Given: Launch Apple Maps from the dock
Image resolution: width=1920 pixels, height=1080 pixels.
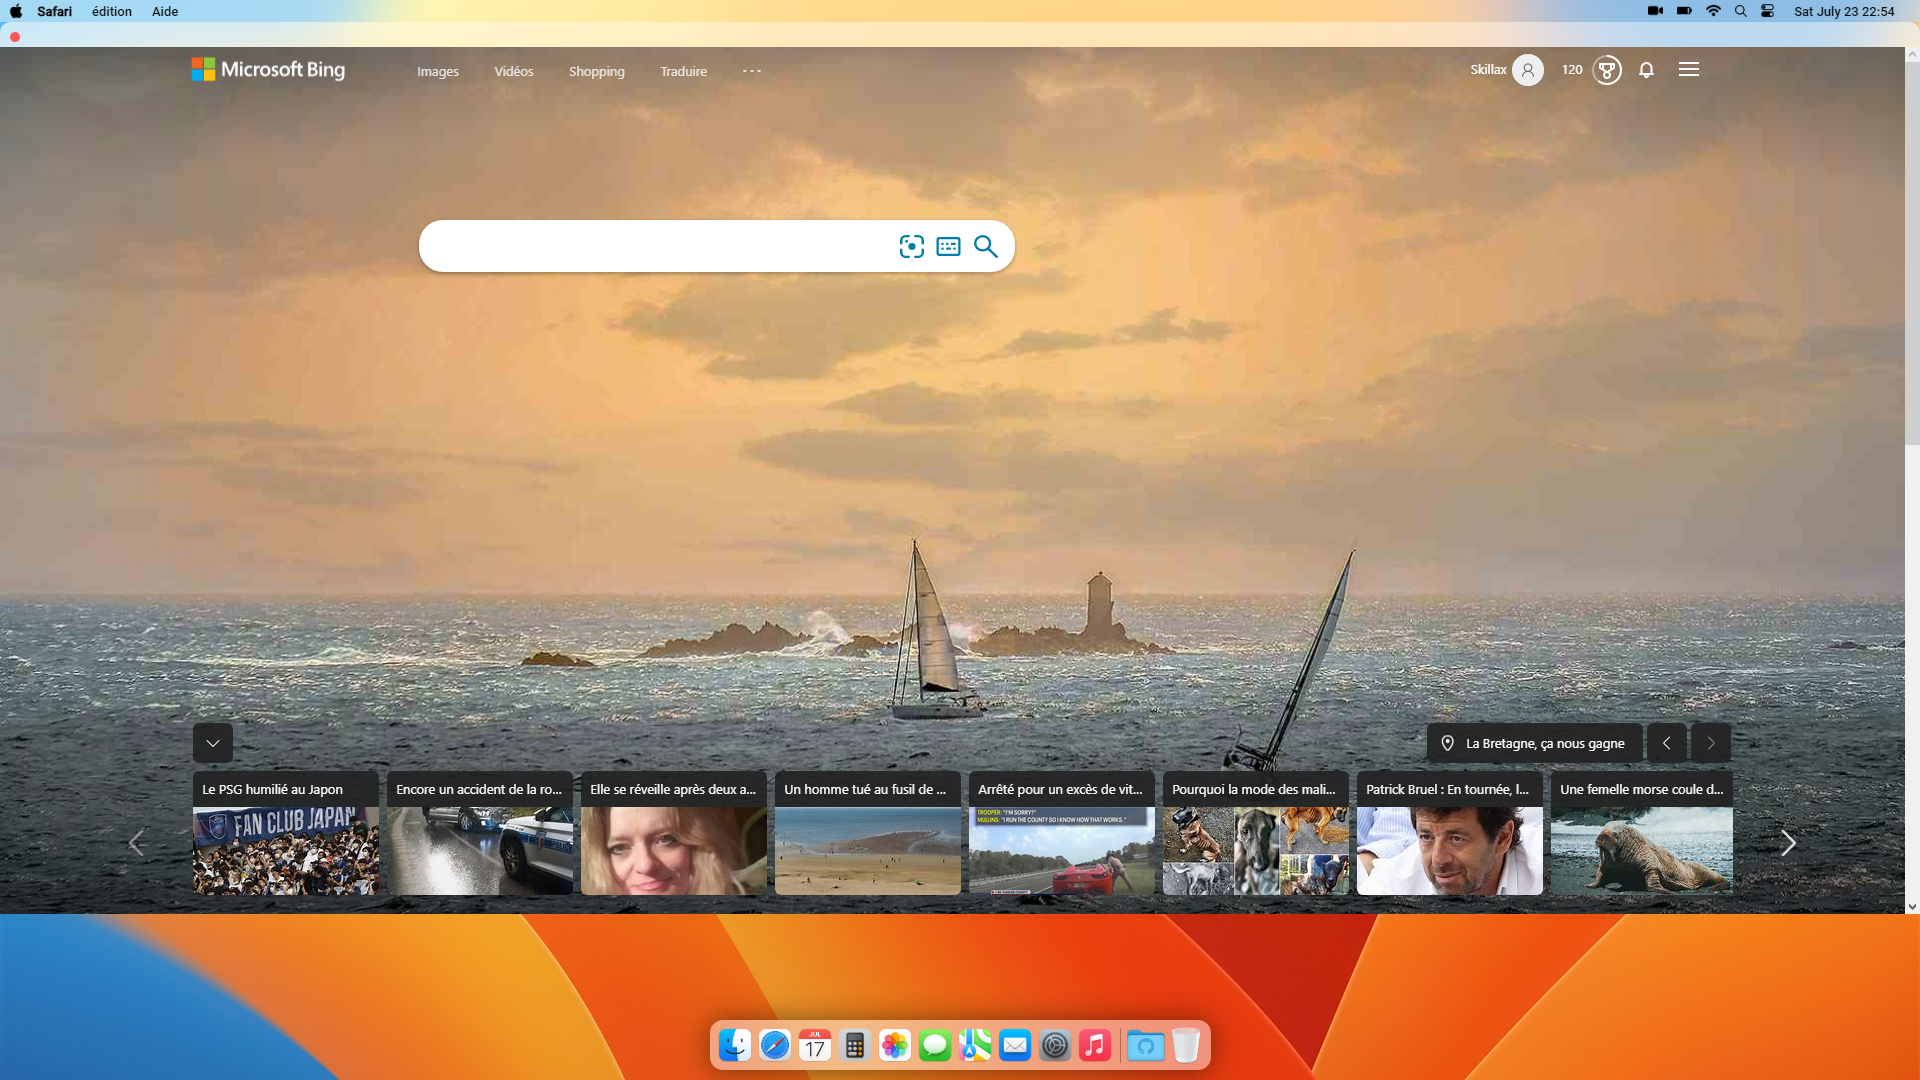Looking at the screenshot, I should (x=974, y=1045).
